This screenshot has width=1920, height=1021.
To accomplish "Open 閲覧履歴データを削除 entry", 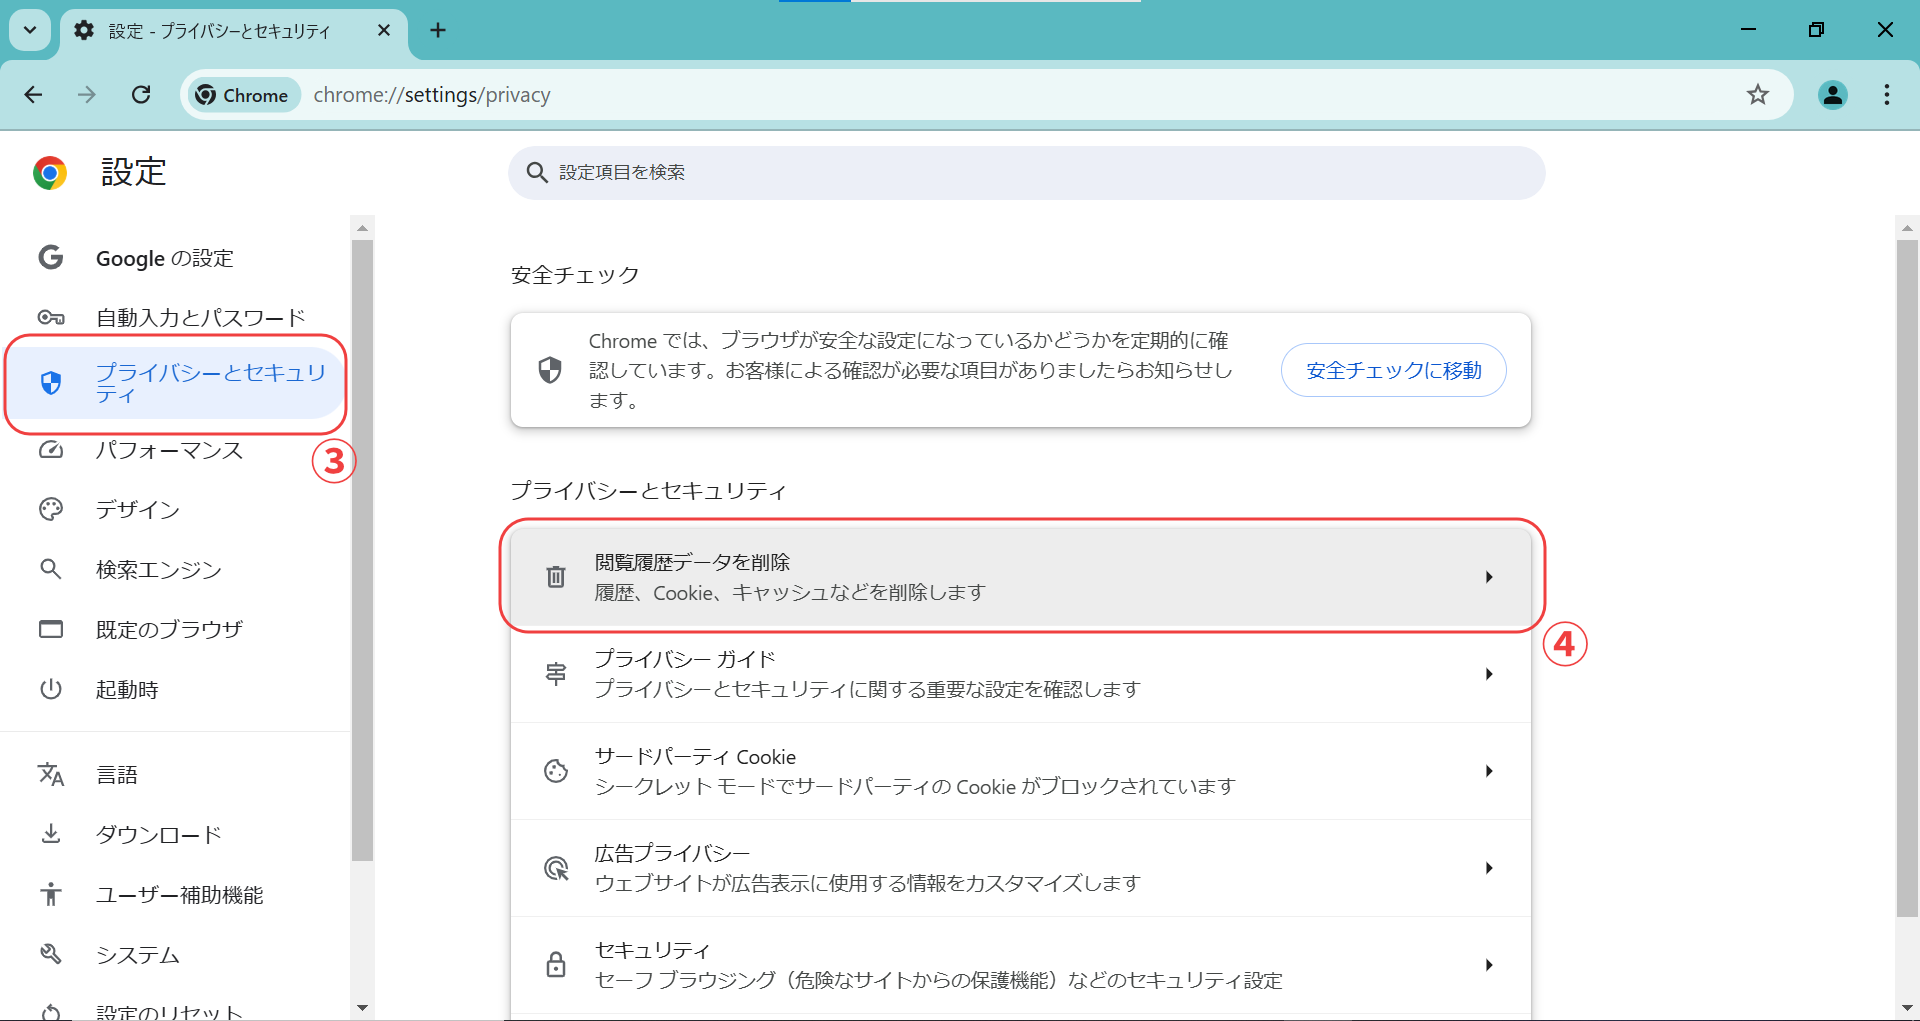I will pos(1021,577).
